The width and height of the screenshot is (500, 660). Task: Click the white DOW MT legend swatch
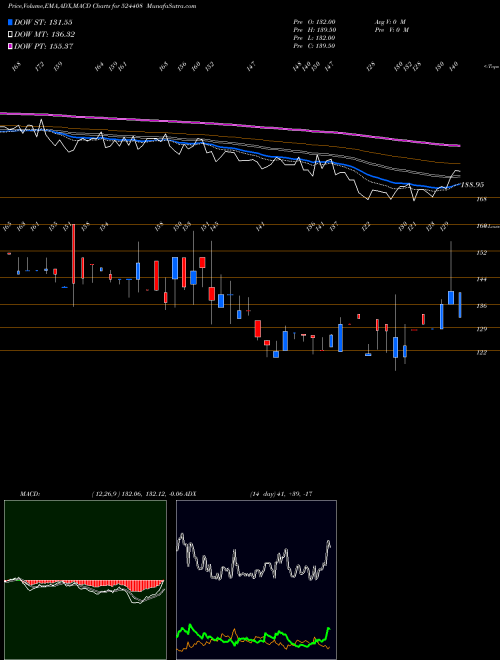point(10,34)
